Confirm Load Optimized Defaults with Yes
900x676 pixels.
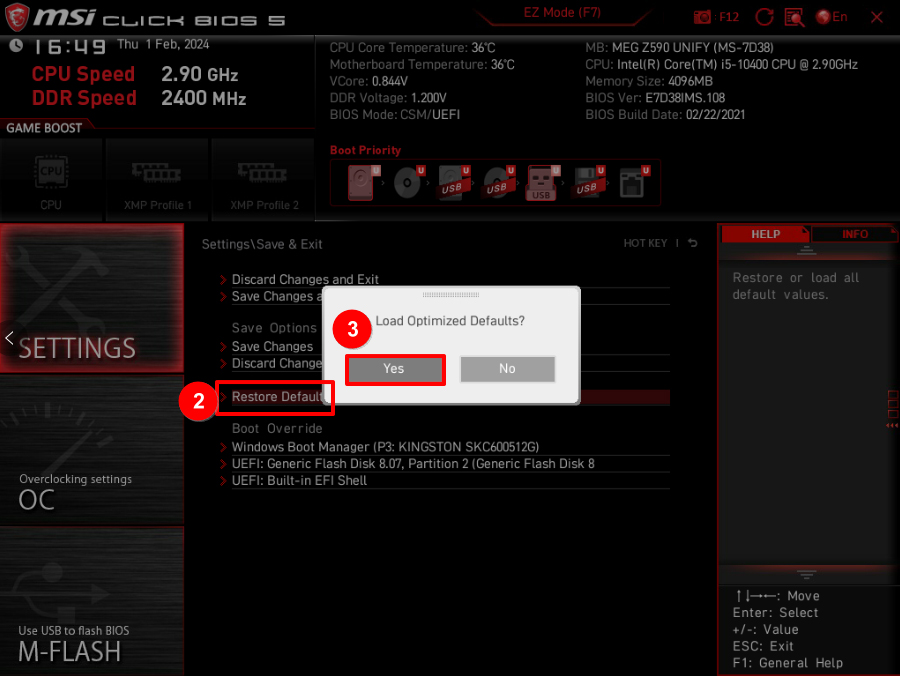[394, 369]
